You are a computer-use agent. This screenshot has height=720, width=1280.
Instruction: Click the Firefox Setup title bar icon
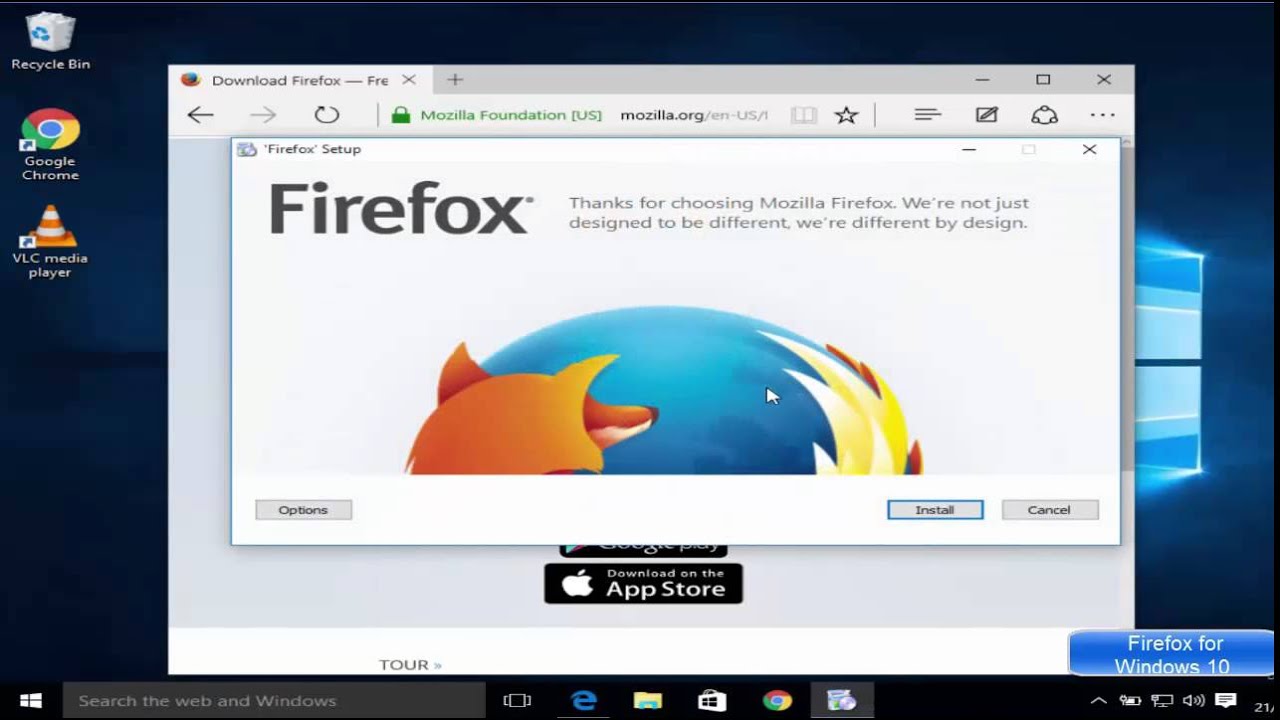(x=246, y=149)
